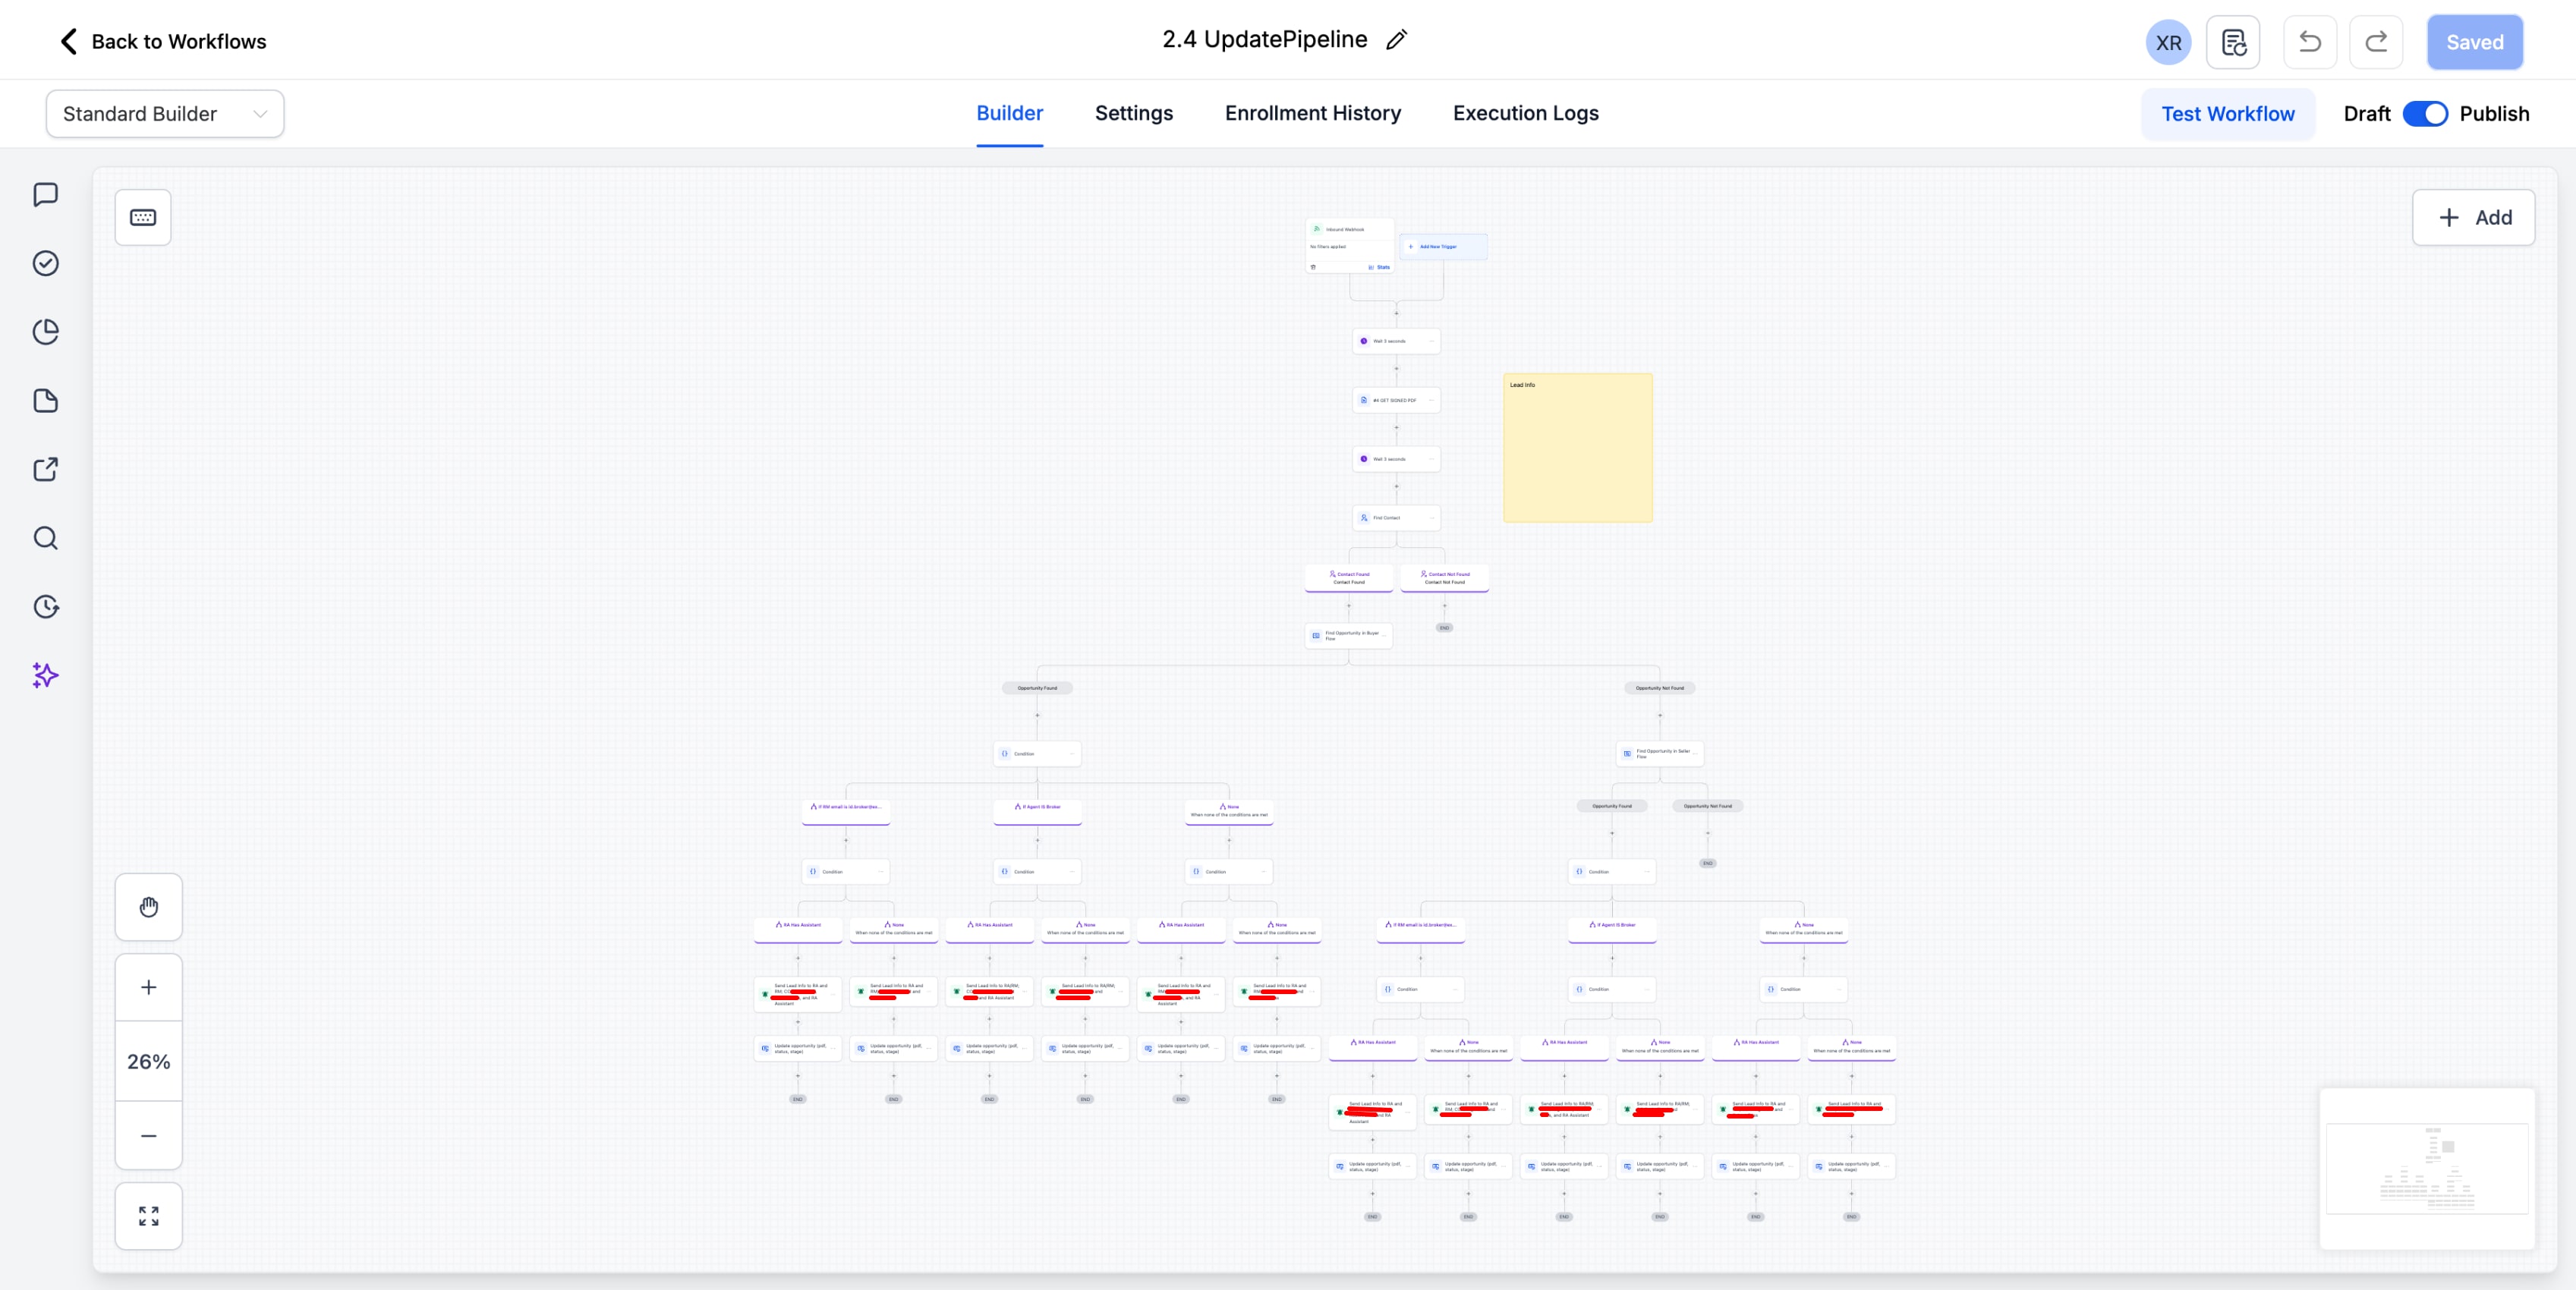Go back using the Back to Workflows arrow

pos(68,41)
